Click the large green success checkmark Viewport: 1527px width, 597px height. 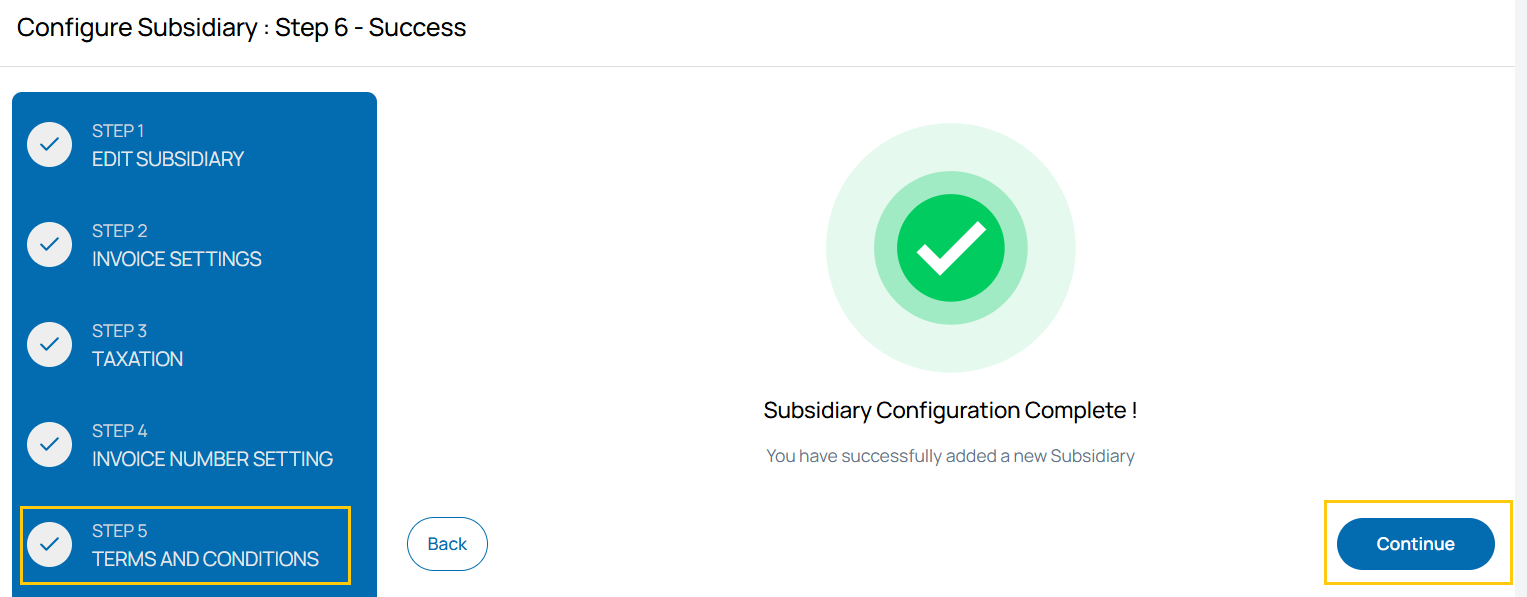(950, 248)
